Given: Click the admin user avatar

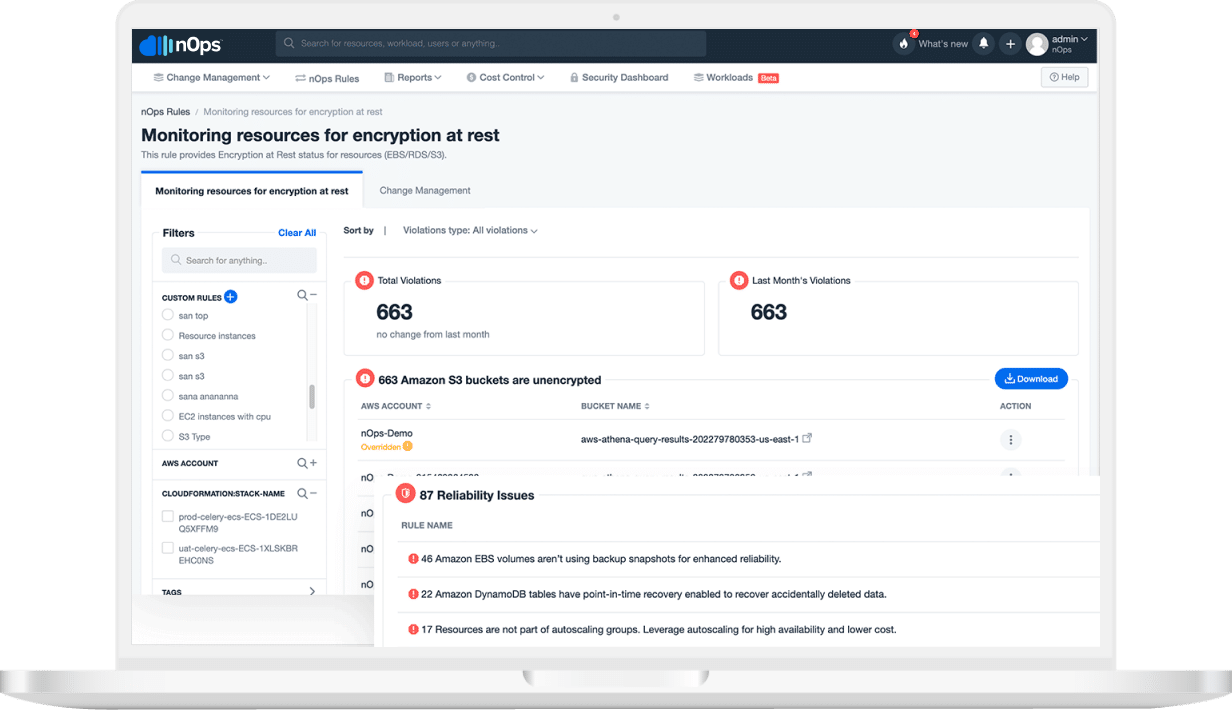Looking at the screenshot, I should click(x=1037, y=44).
